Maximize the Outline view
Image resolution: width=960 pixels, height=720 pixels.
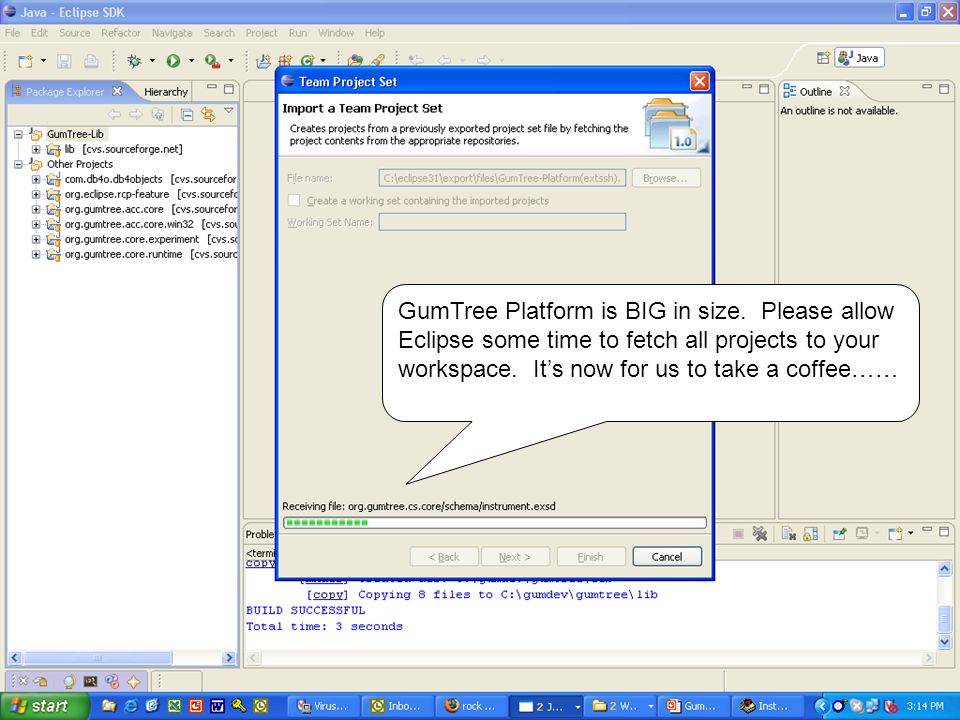point(944,89)
